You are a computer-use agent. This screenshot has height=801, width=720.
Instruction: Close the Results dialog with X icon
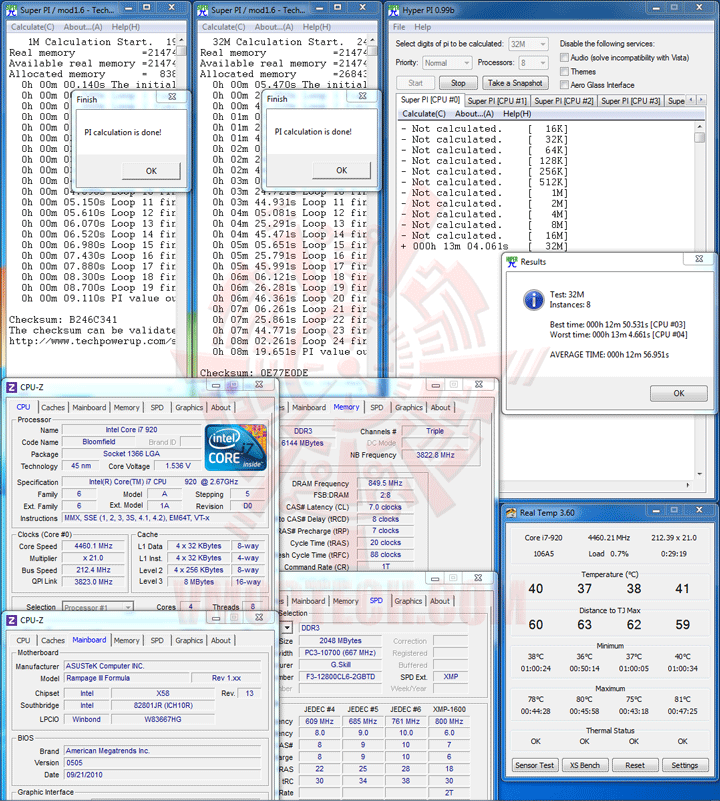click(x=699, y=259)
